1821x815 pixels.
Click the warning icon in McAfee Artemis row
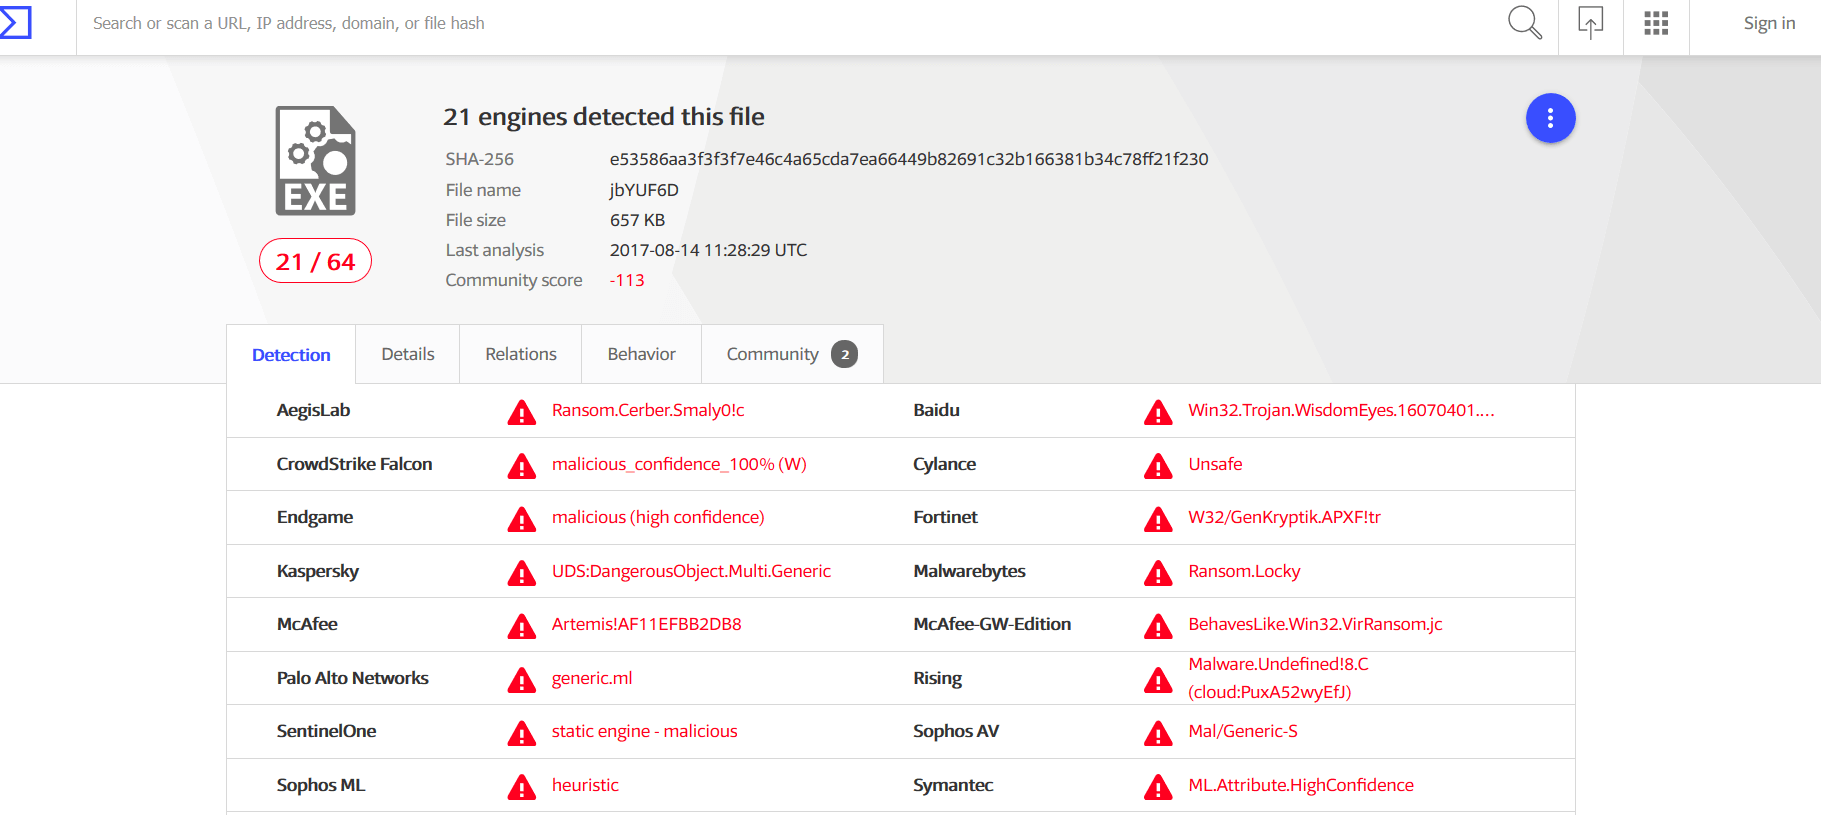(x=521, y=626)
